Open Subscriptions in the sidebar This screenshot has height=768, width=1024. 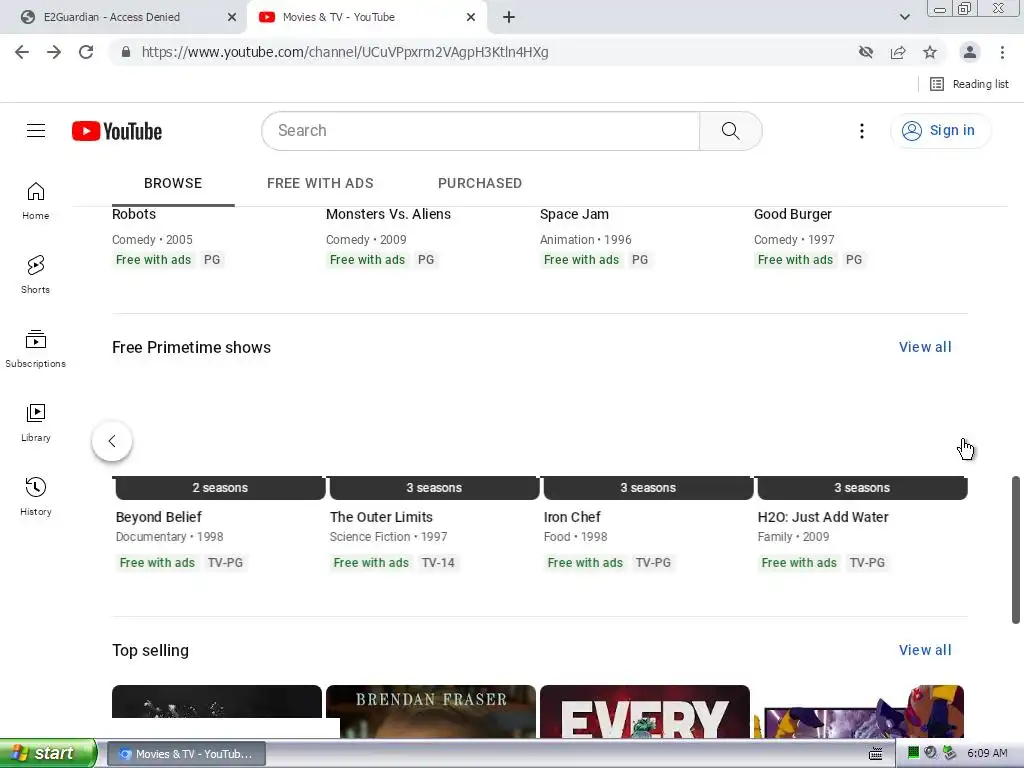point(36,349)
